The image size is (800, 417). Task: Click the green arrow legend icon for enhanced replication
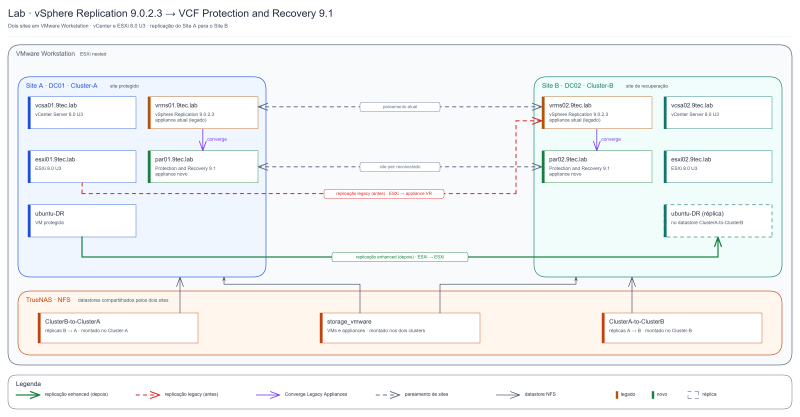pyautogui.click(x=28, y=395)
